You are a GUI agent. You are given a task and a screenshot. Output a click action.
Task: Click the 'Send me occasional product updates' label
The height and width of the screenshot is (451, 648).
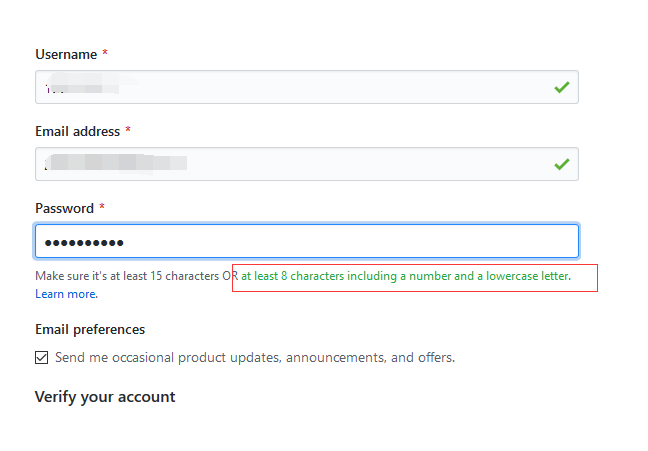pos(255,357)
